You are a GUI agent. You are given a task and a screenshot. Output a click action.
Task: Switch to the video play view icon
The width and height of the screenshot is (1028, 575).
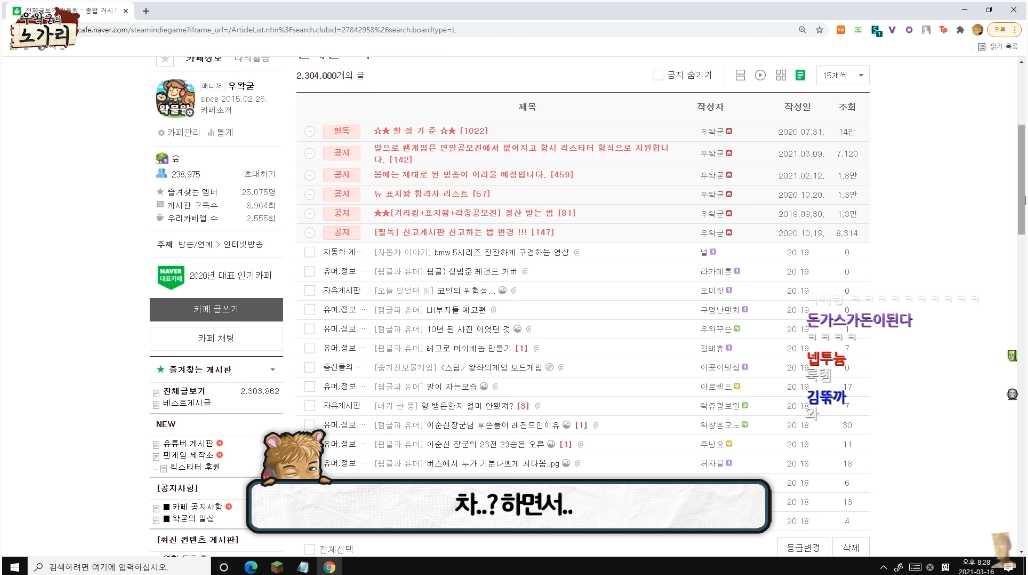pos(760,75)
